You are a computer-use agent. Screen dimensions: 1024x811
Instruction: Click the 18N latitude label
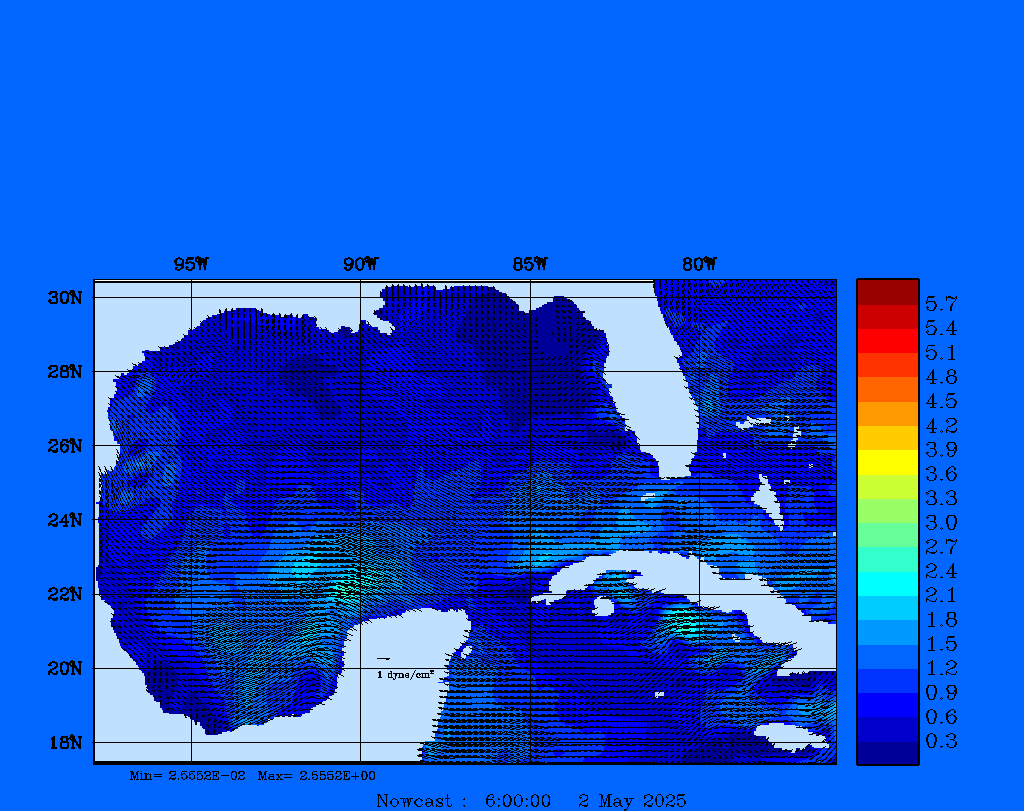point(65,742)
